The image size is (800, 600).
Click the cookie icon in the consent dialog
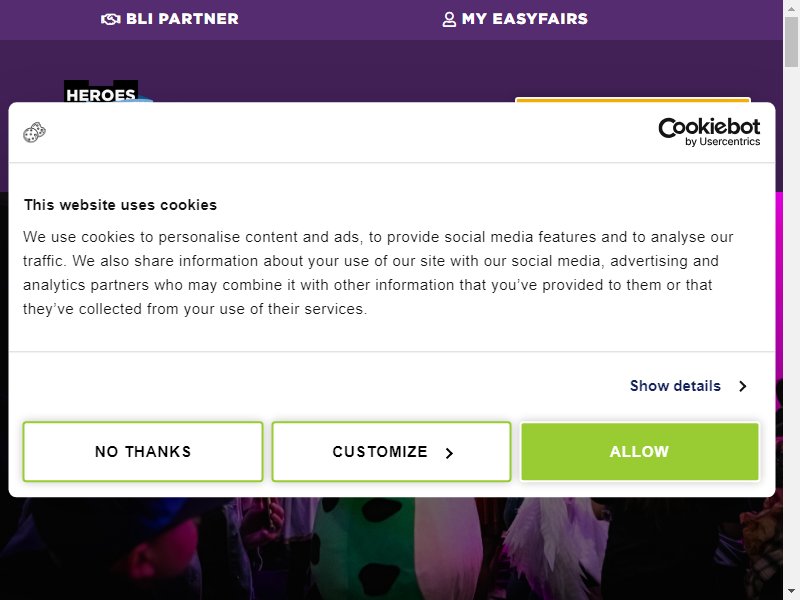point(34,133)
